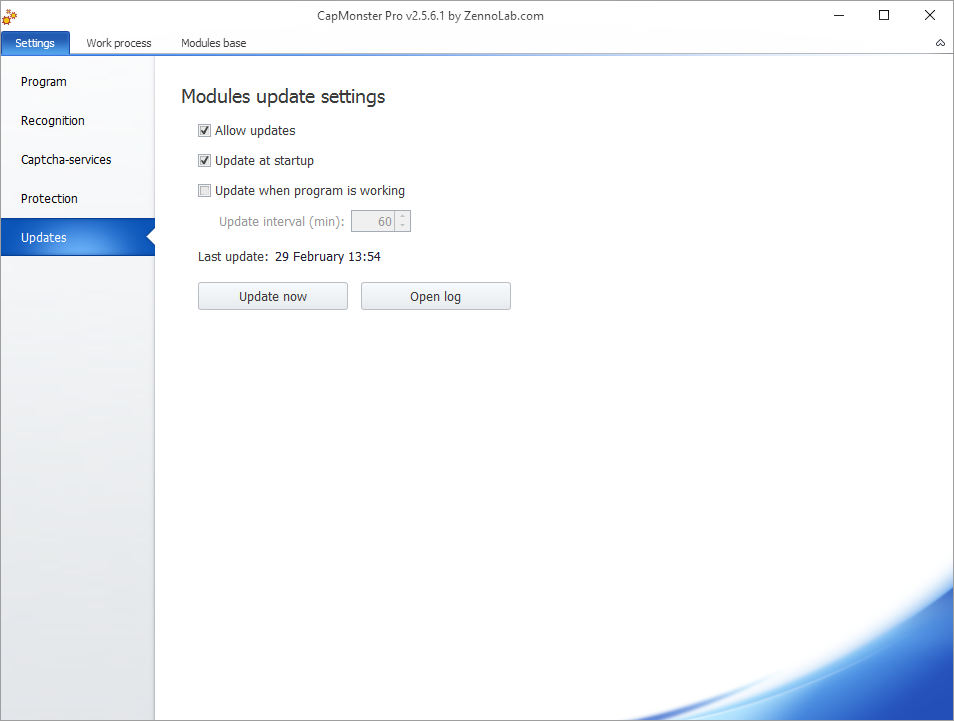Enable Update when program is working
The width and height of the screenshot is (954, 721).
pyautogui.click(x=204, y=190)
